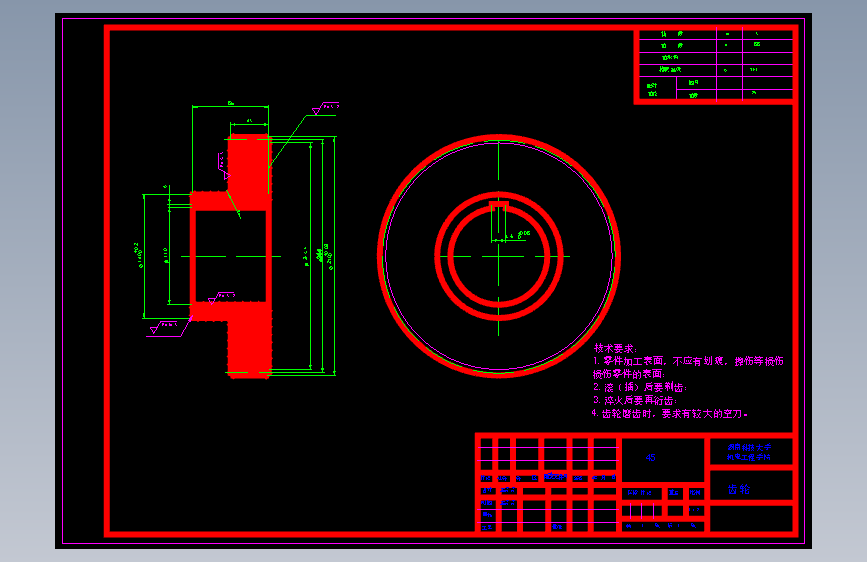
Task: Select the material value 45 in title block
Action: (650, 457)
